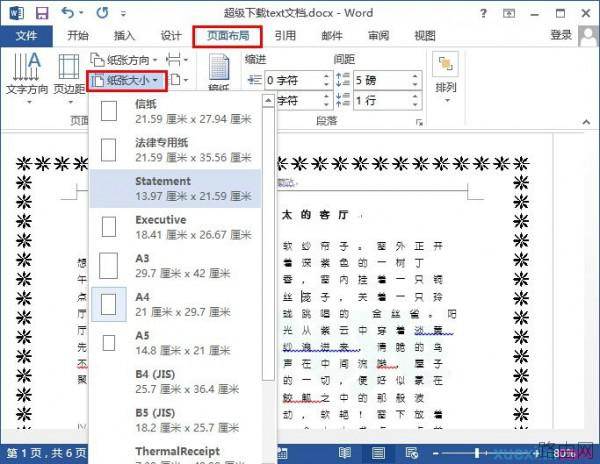
Task: Zoom out with the minus button
Action: [435, 454]
